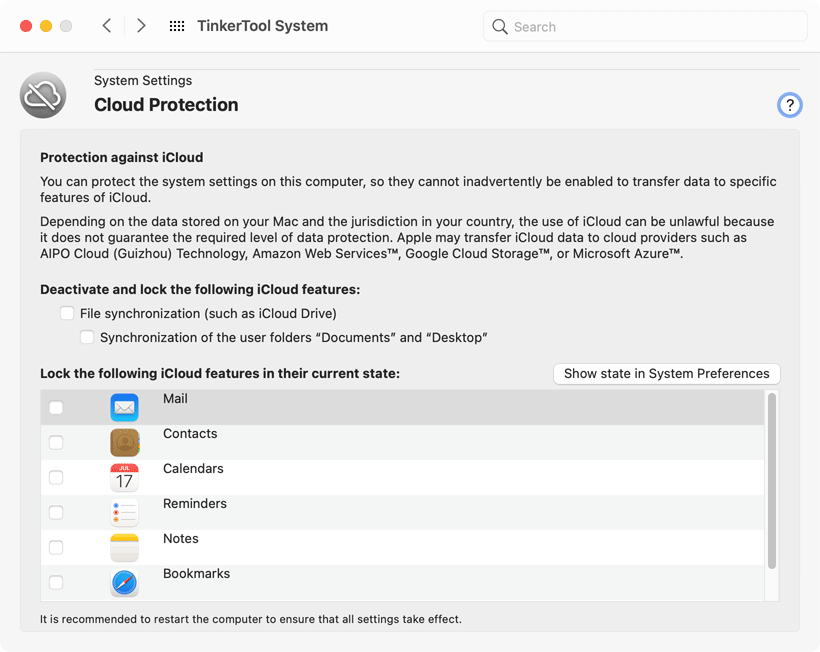
Task: Click the TinkerTool System window title
Action: click(x=263, y=26)
